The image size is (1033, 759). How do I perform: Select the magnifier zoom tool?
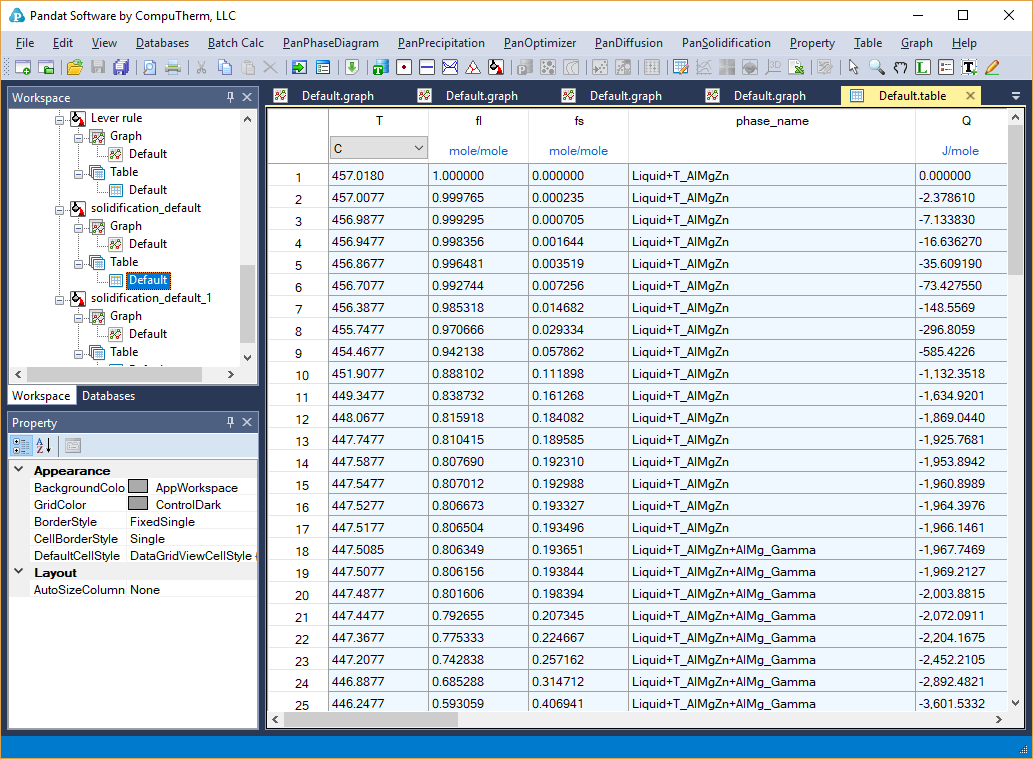876,68
